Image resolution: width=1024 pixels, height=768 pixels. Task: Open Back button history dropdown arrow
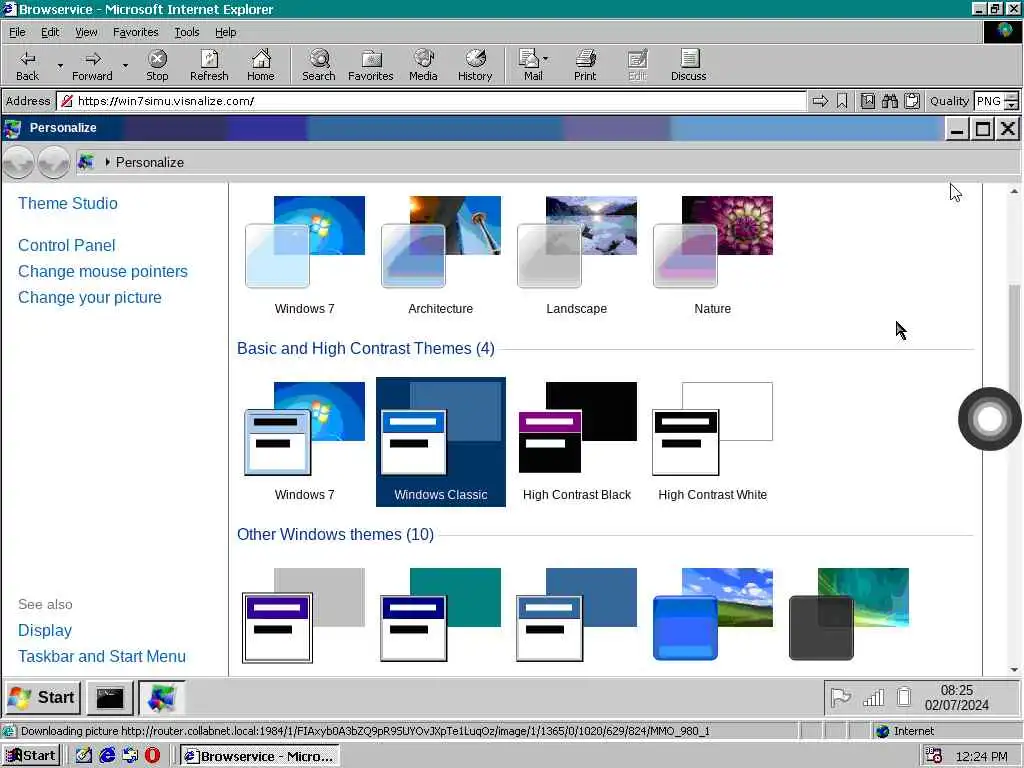click(60, 65)
